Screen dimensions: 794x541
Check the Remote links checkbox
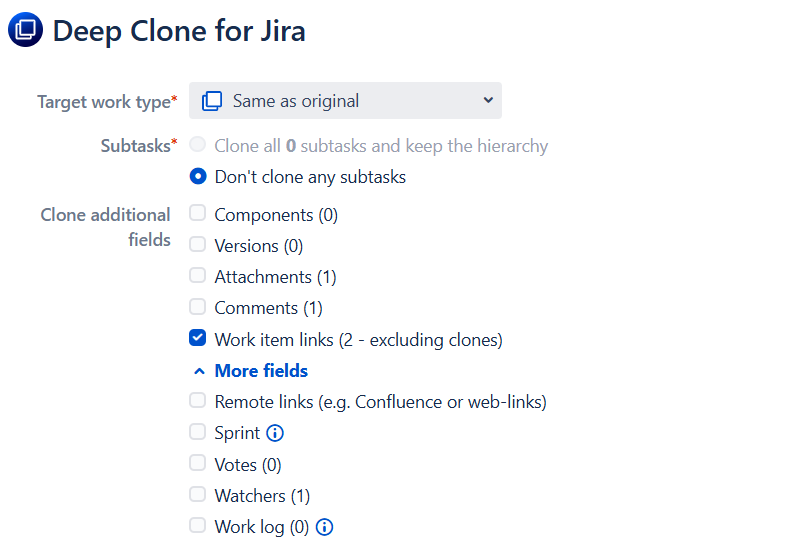coord(198,401)
